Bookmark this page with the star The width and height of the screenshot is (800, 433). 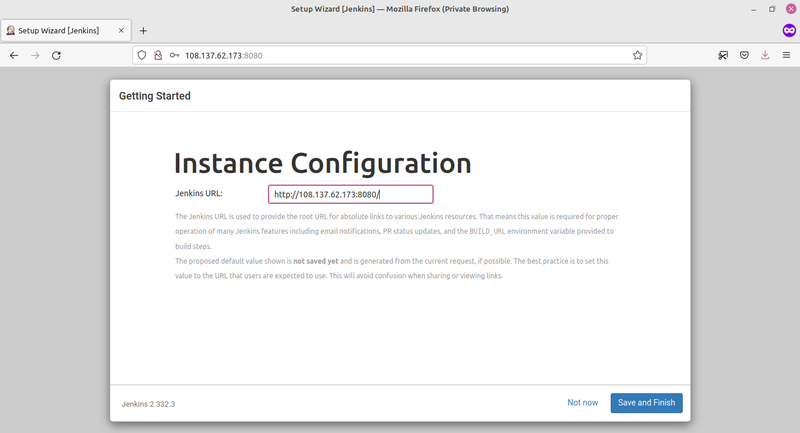pos(637,56)
